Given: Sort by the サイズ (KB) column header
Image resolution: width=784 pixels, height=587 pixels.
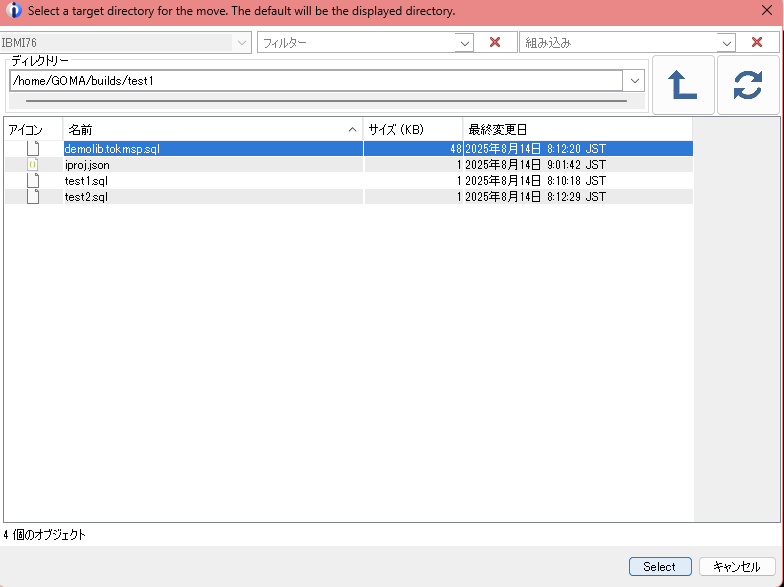Looking at the screenshot, I should click(x=413, y=130).
